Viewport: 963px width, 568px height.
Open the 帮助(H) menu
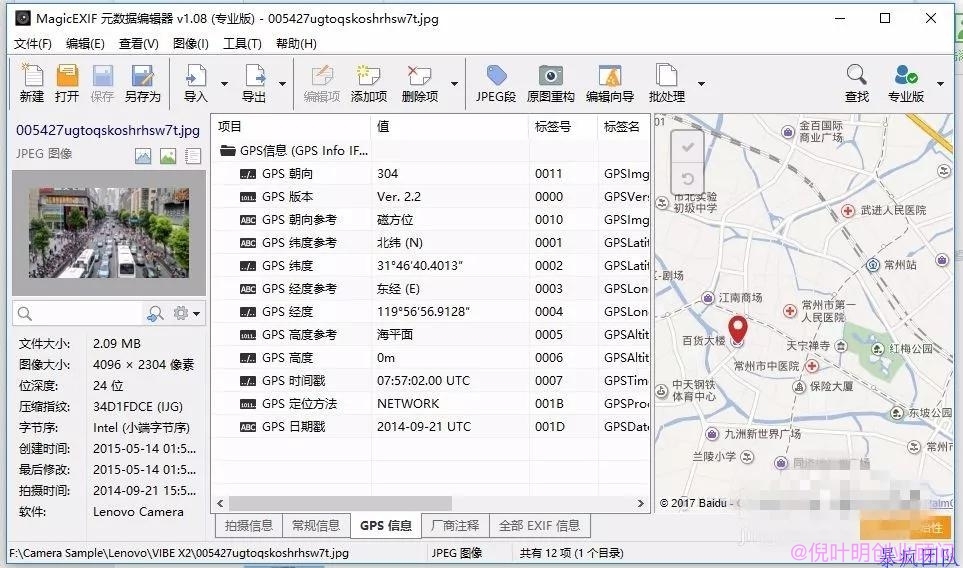(x=296, y=44)
